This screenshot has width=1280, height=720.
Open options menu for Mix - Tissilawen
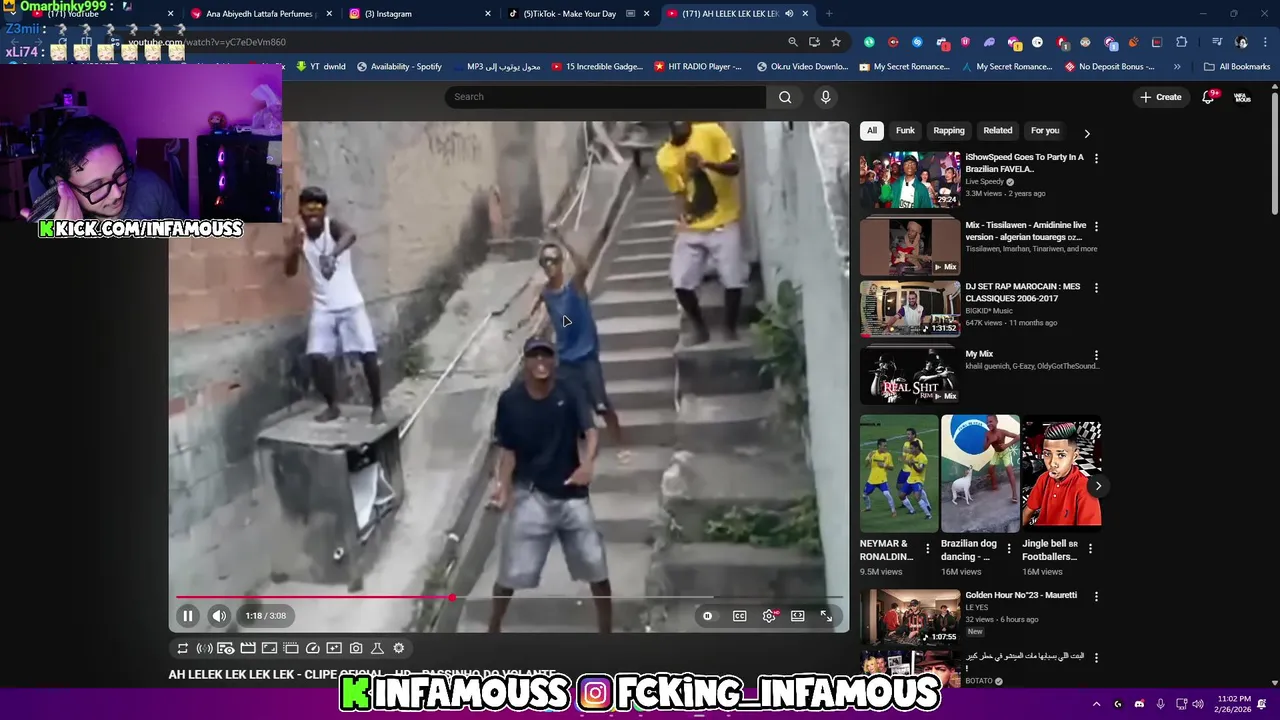(1096, 226)
